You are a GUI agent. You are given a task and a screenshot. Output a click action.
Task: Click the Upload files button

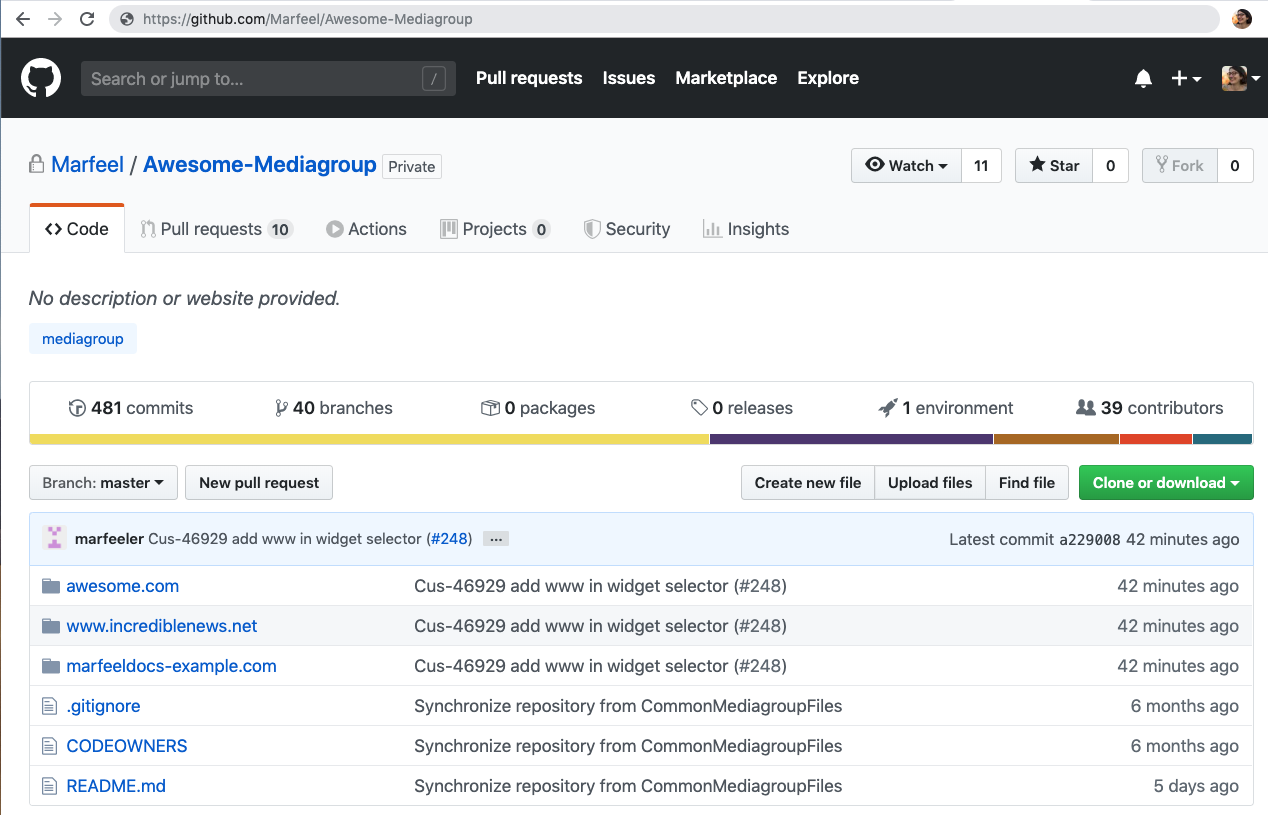coord(930,483)
